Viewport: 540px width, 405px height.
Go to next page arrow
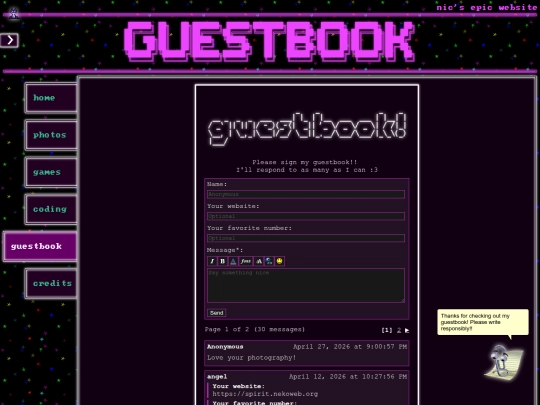407,330
